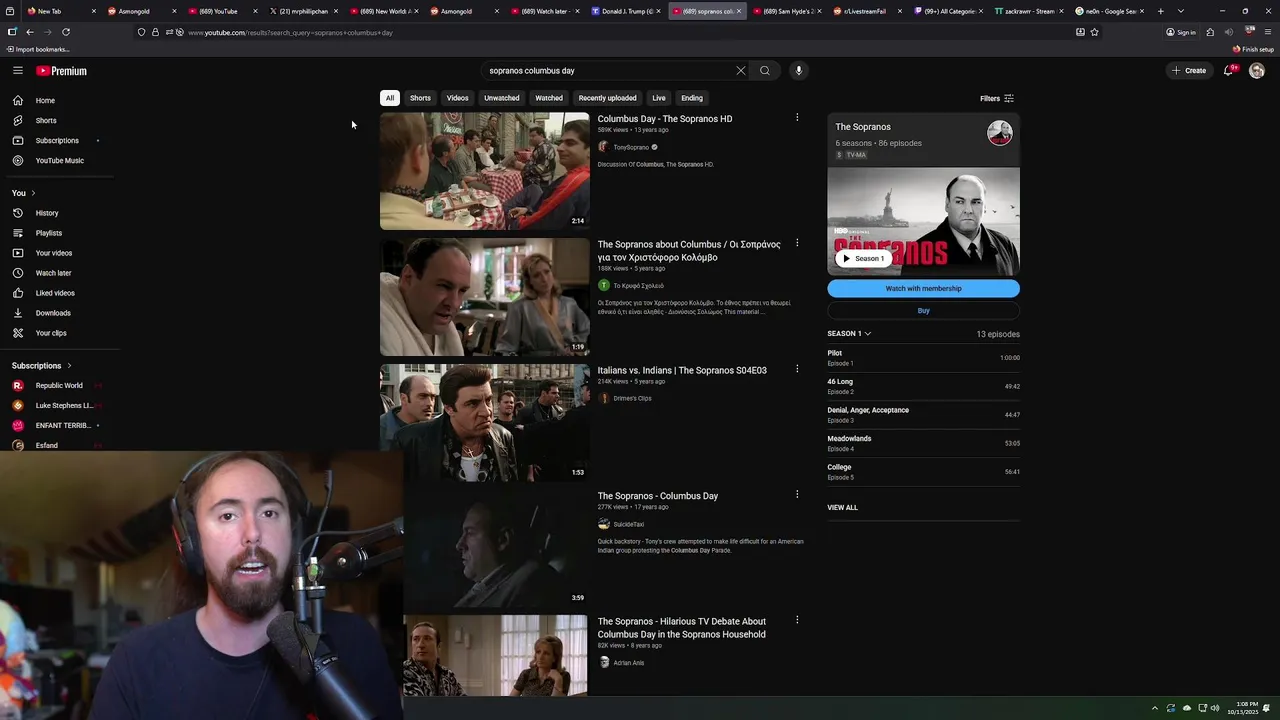The image size is (1280, 720).
Task: Switch to the Watch later browser tab
Action: (x=546, y=11)
